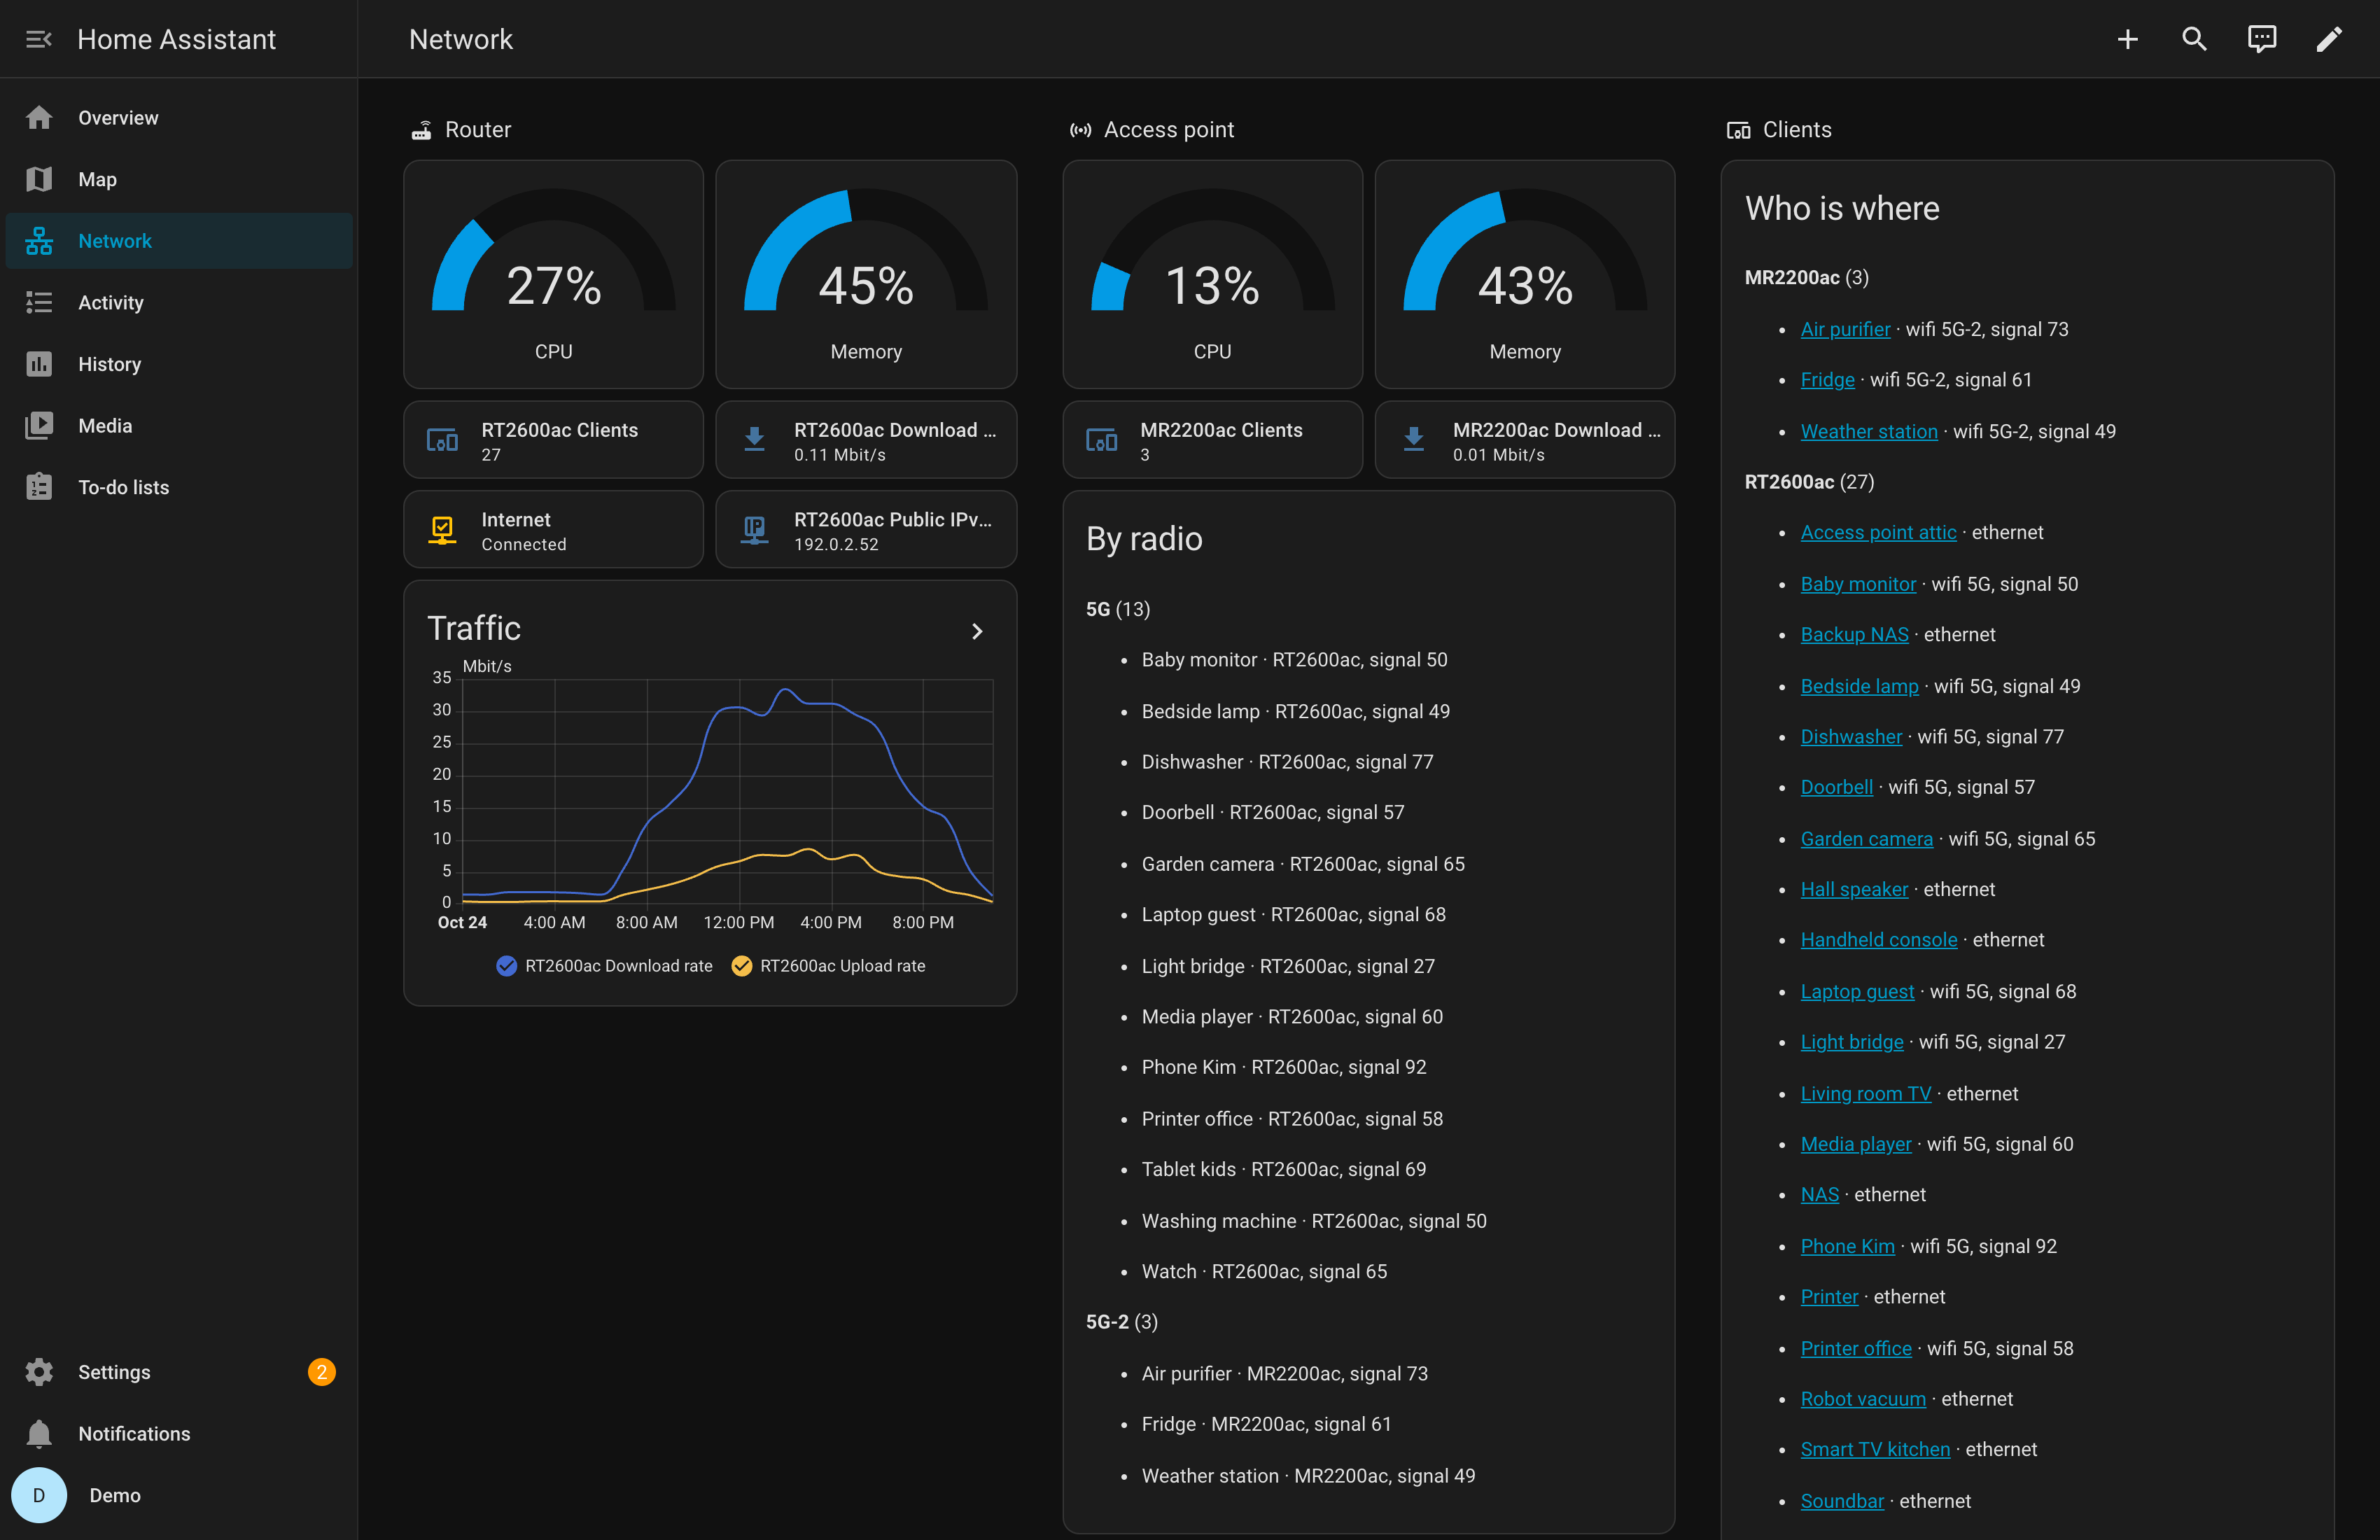Viewport: 2380px width, 1540px height.
Task: Click the RT2600ac Public IPv4 icon
Action: pyautogui.click(x=754, y=530)
